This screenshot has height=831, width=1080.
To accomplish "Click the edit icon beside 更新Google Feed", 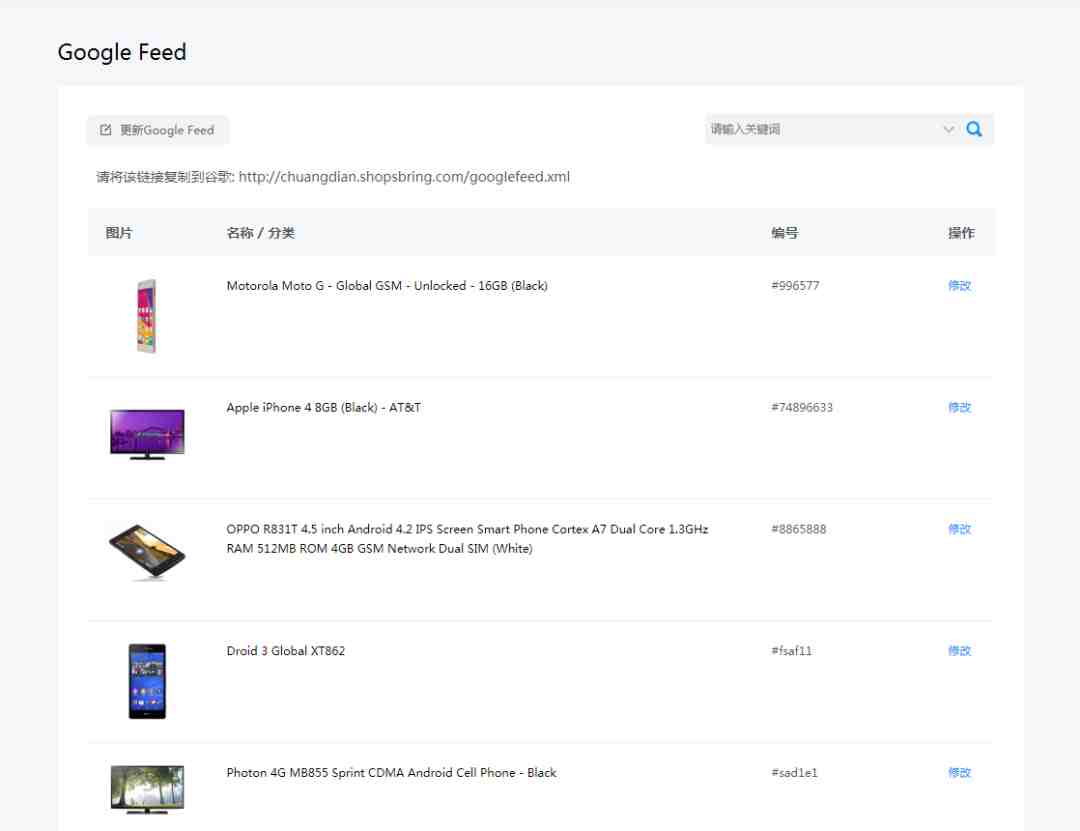I will (x=105, y=130).
